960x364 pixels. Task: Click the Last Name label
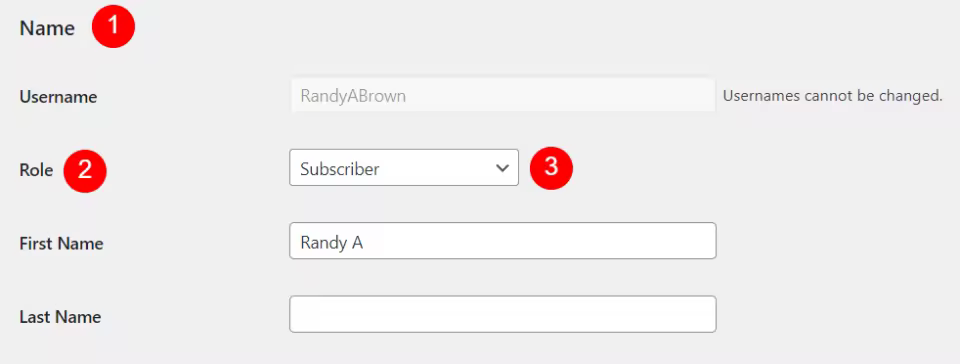[x=60, y=317]
